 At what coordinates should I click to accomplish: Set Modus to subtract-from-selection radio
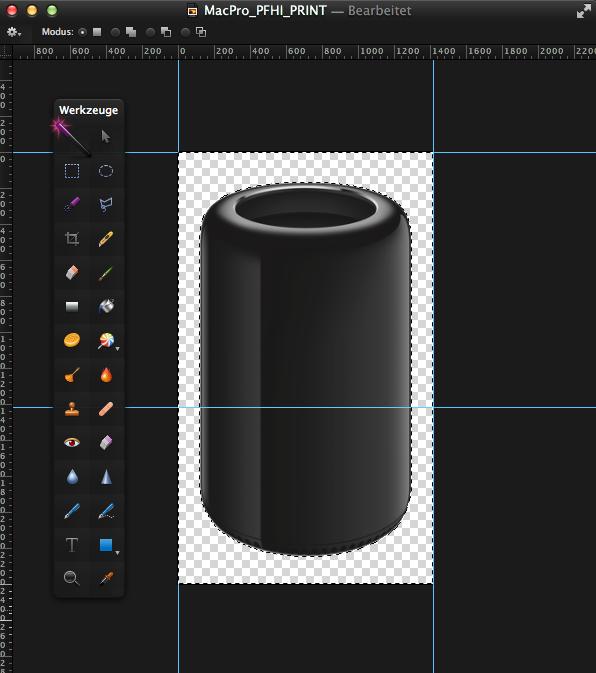pos(150,32)
